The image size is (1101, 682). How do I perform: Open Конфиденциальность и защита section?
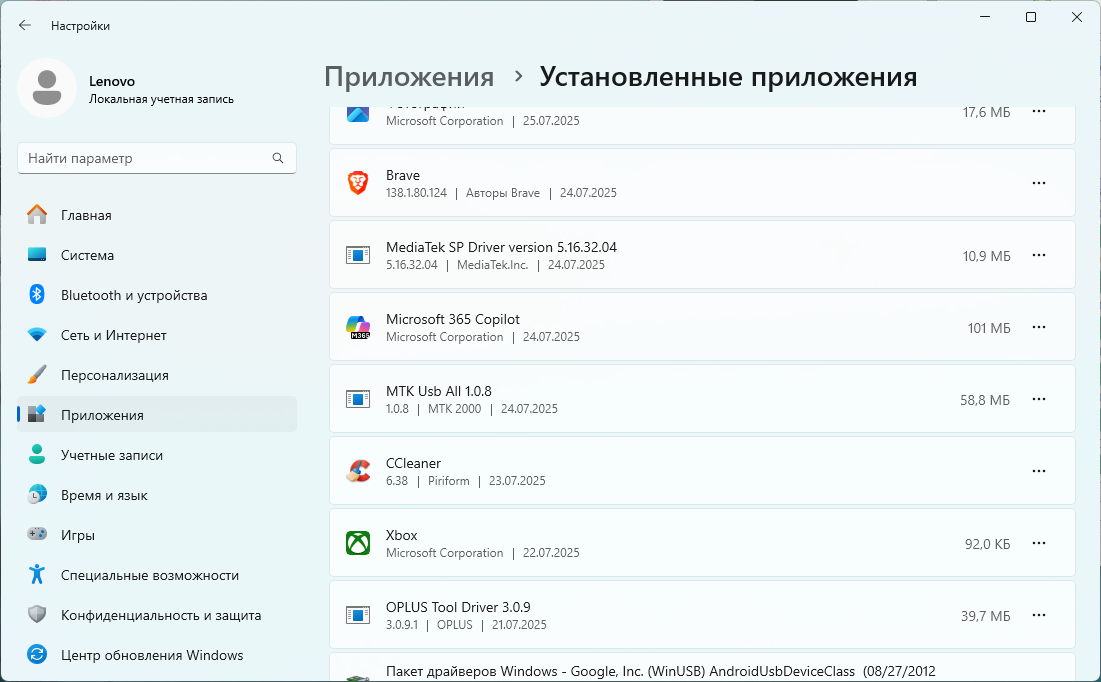157,615
